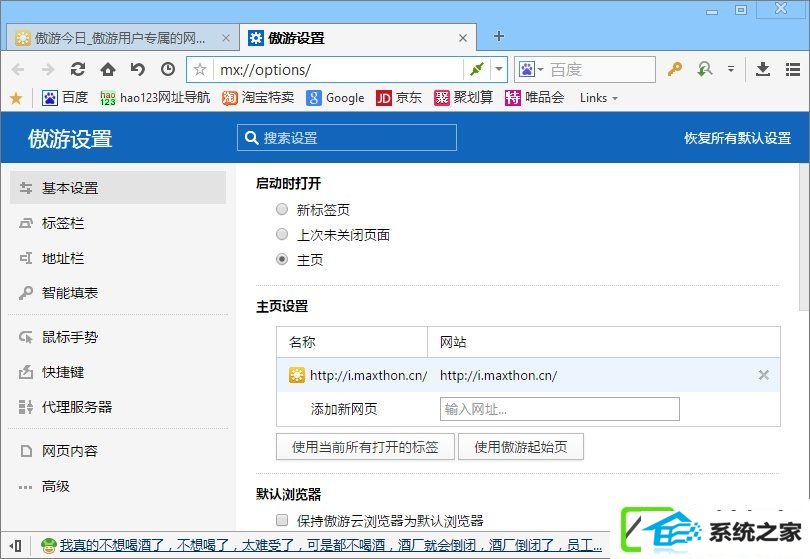Click the browser back arrow
Viewport: 810px width, 559px height.
(x=18, y=70)
